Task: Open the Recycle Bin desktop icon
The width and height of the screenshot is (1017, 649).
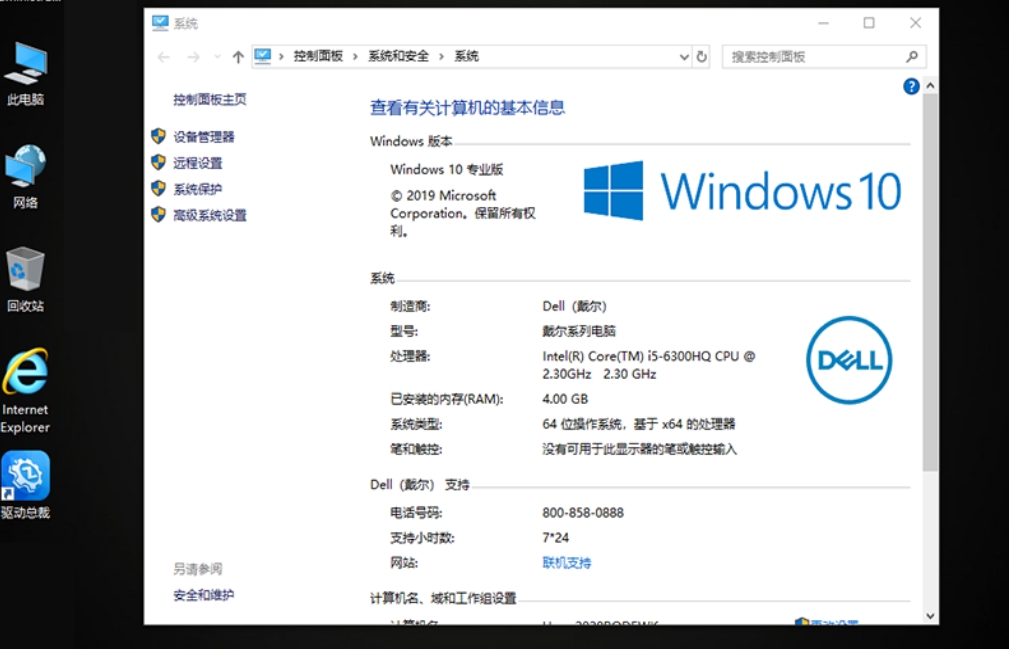Action: point(26,275)
